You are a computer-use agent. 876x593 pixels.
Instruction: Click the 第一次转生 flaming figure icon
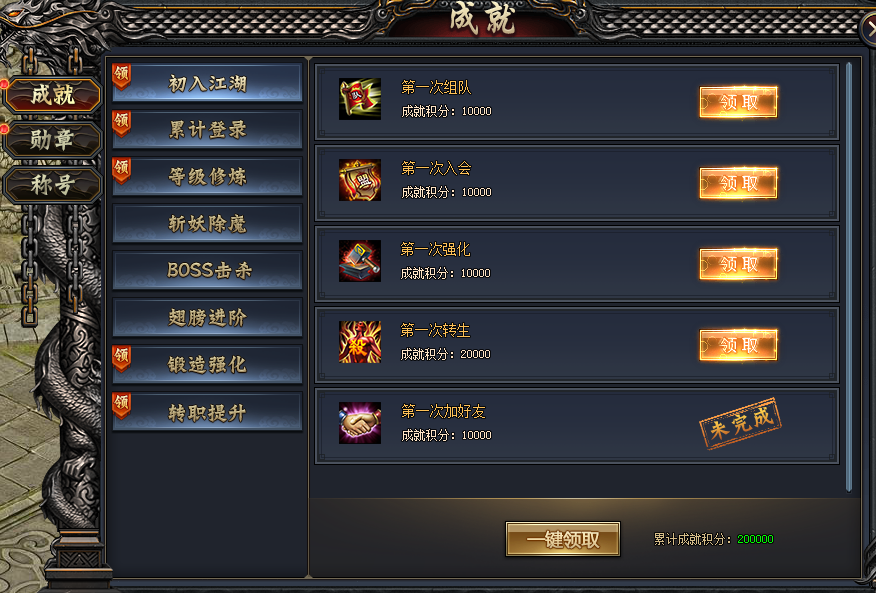[x=360, y=342]
